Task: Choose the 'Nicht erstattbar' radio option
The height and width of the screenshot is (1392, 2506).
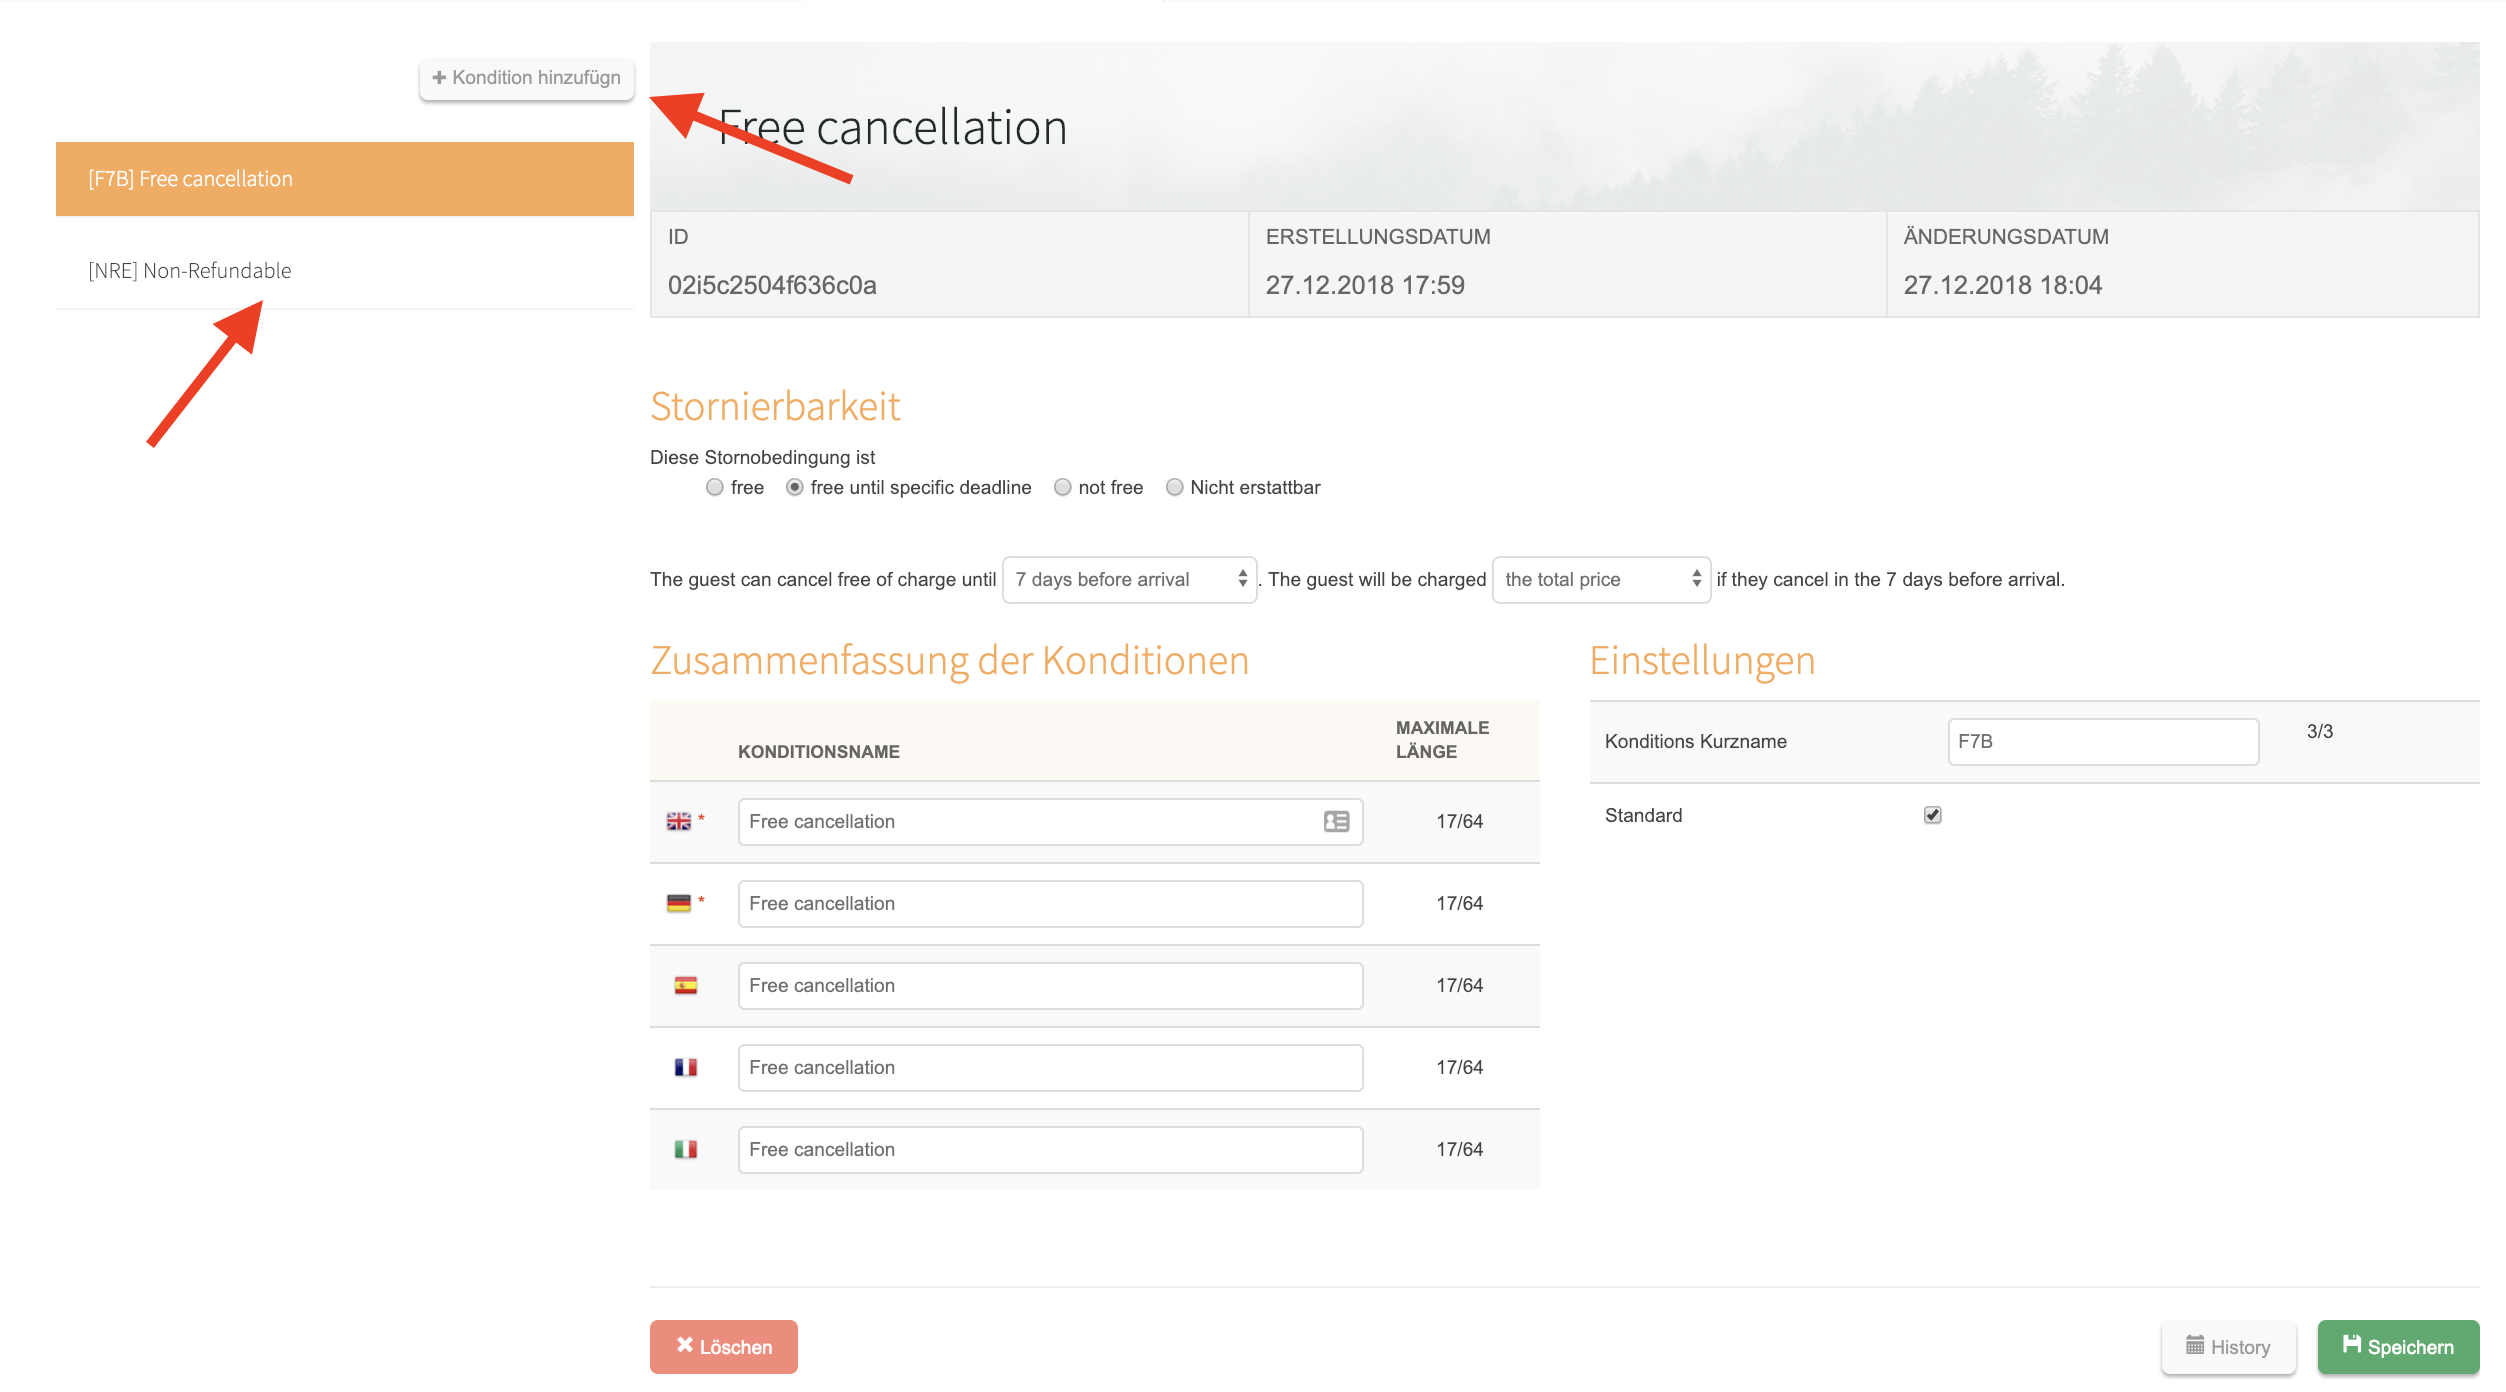Action: click(1175, 488)
